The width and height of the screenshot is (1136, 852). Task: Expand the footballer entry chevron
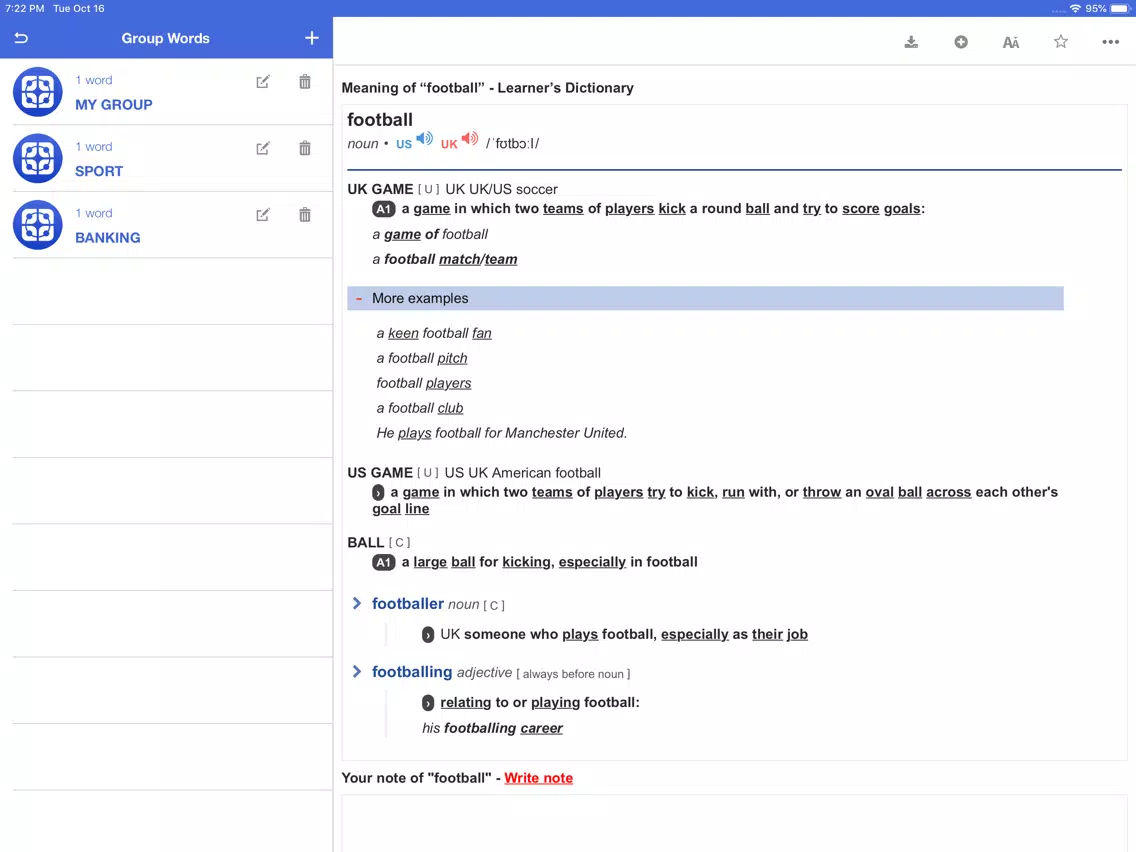point(356,604)
